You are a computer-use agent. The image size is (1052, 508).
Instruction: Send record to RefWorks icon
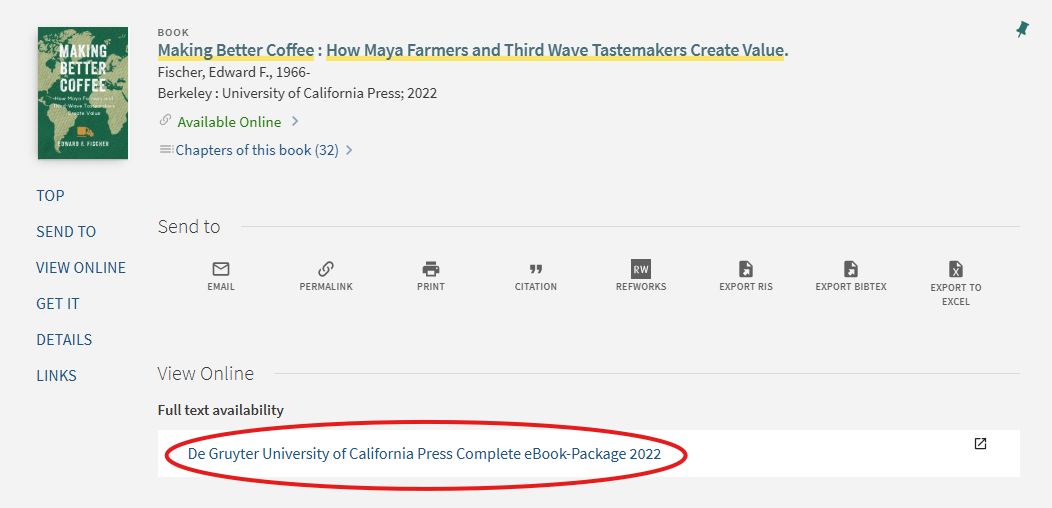tap(641, 269)
